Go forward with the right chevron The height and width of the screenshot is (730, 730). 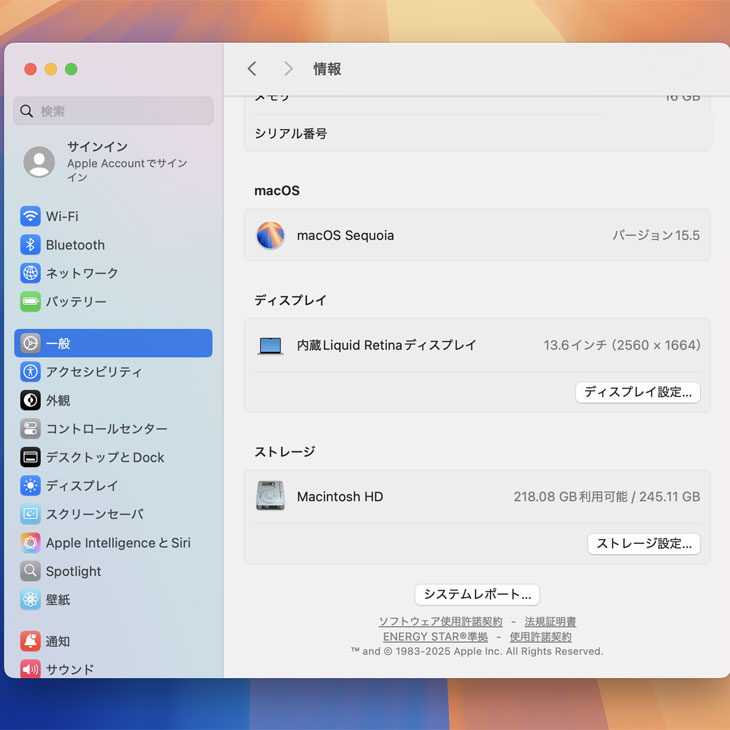pyautogui.click(x=288, y=68)
